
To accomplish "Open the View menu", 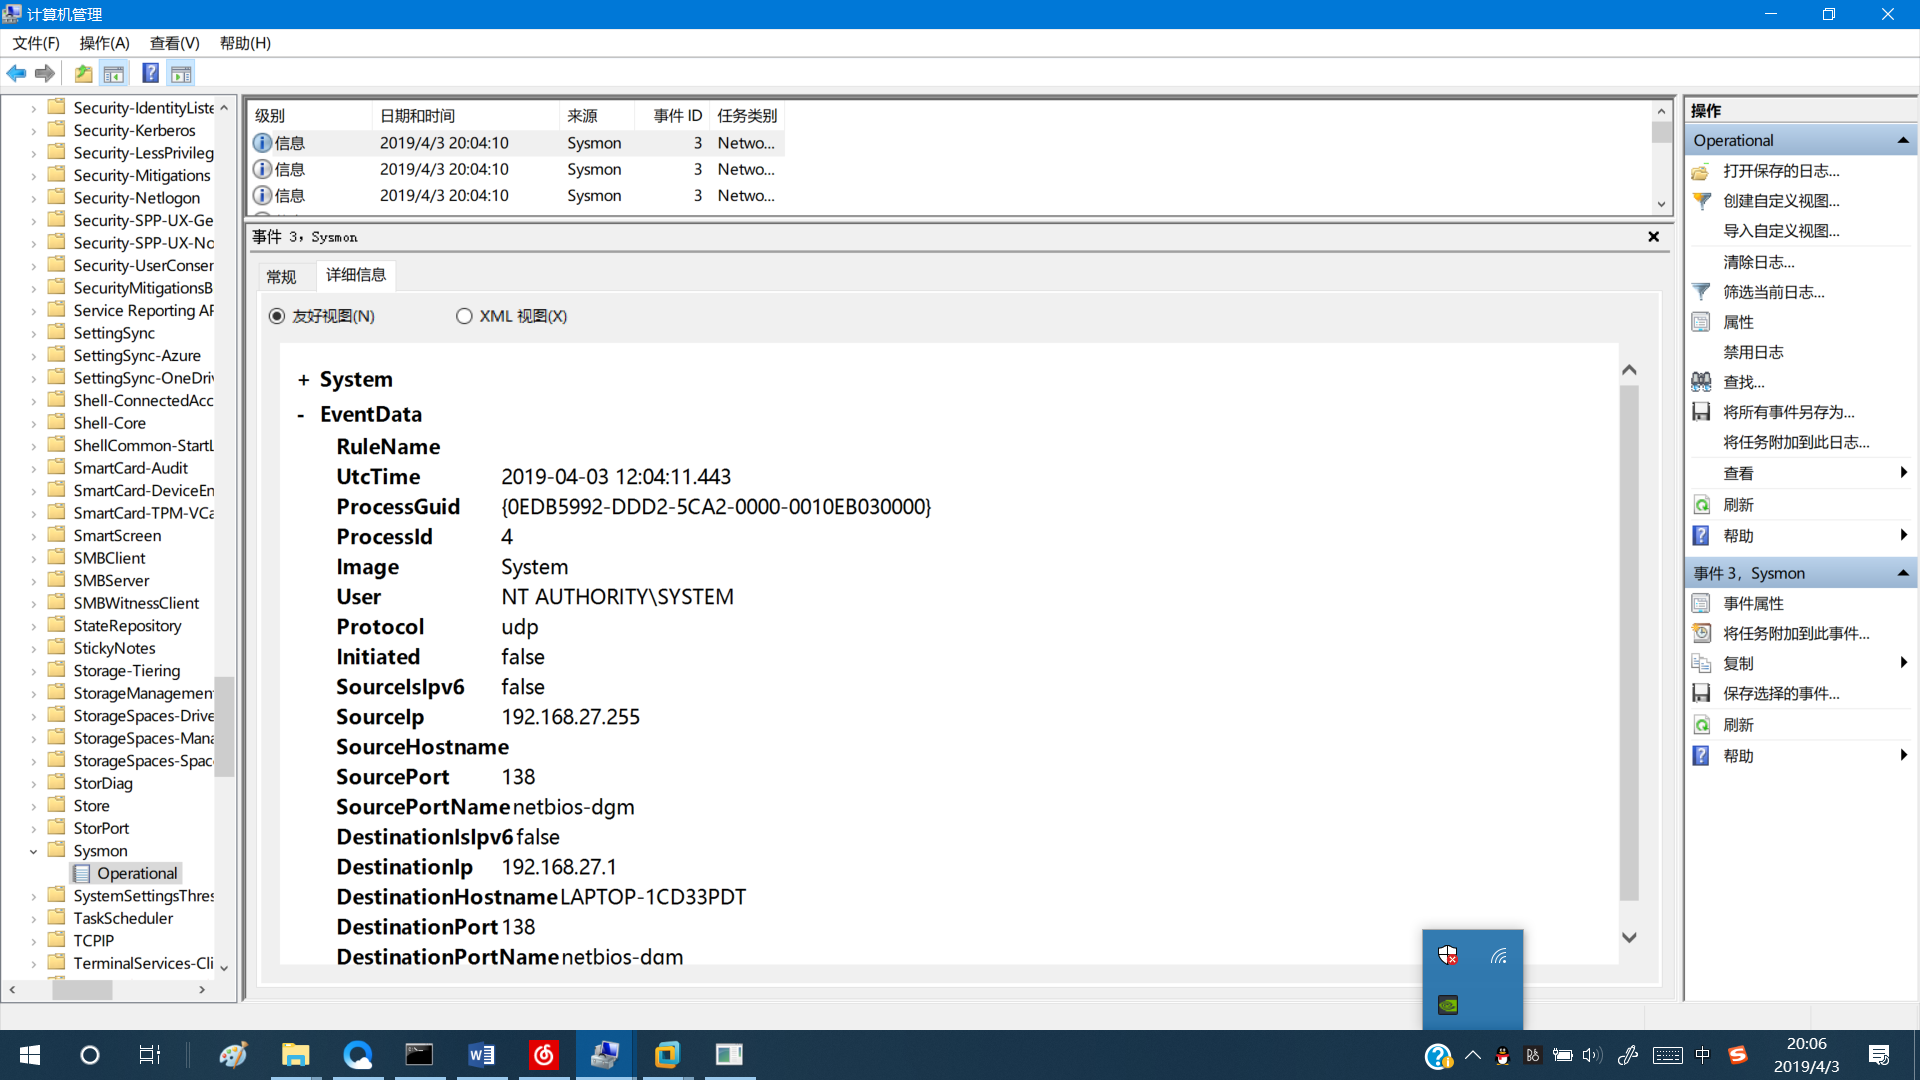I will (175, 43).
